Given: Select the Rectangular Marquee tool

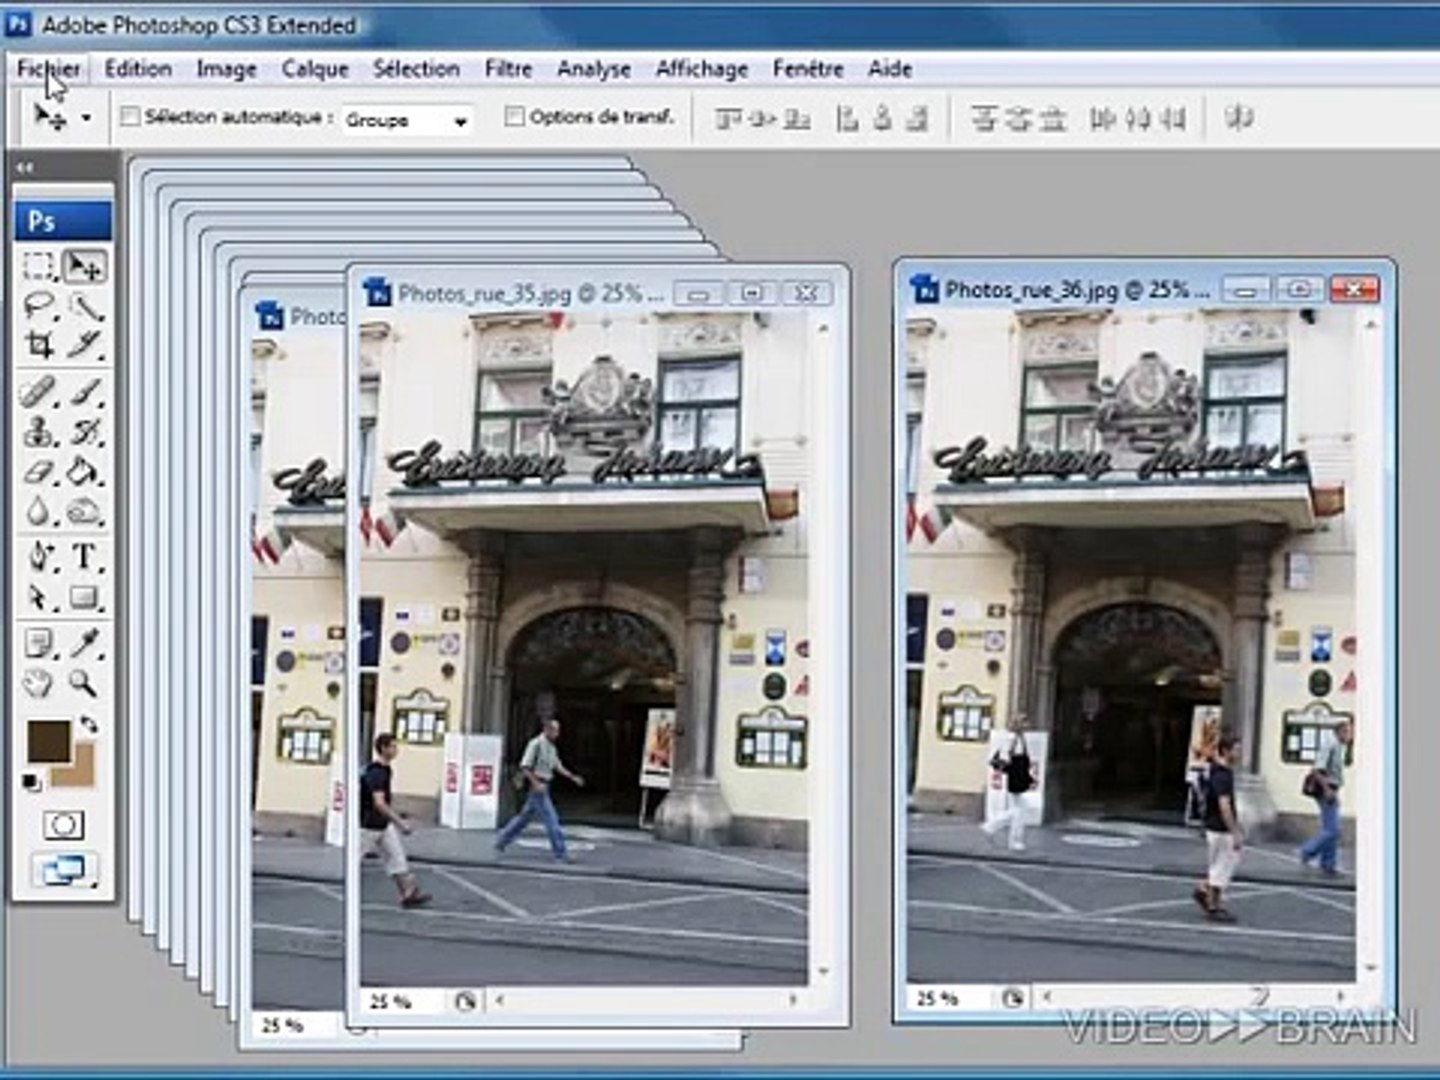Looking at the screenshot, I should tap(39, 267).
